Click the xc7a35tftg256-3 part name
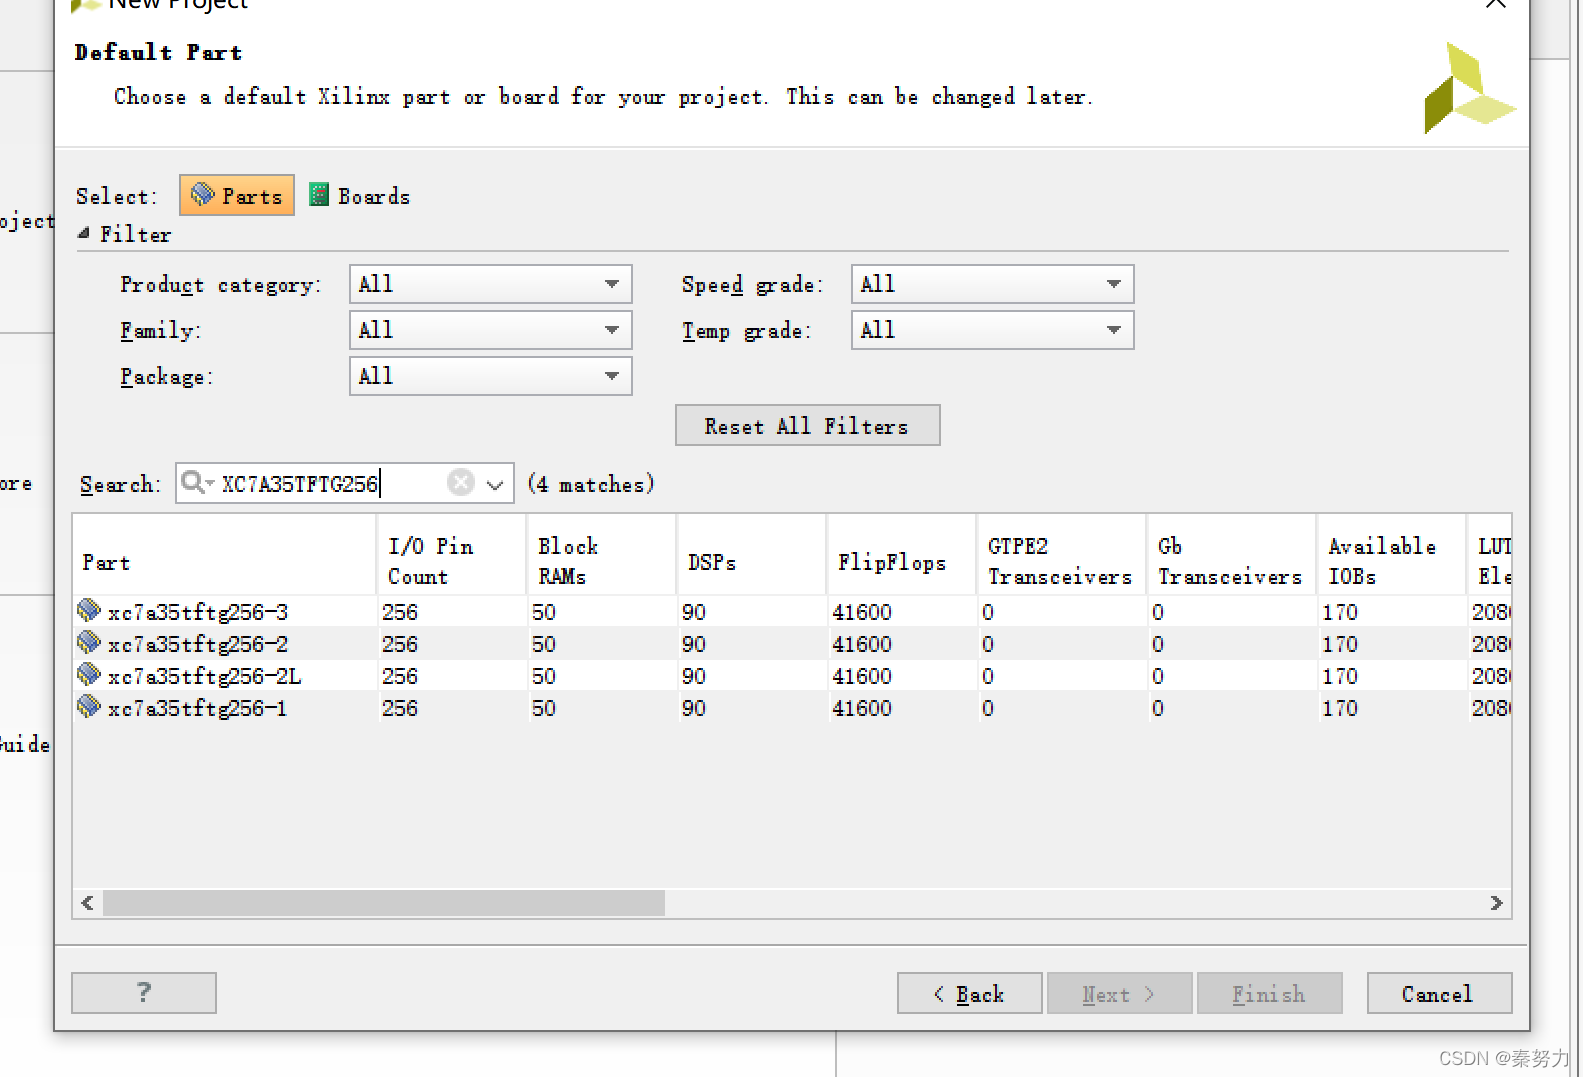Image resolution: width=1583 pixels, height=1077 pixels. point(198,612)
